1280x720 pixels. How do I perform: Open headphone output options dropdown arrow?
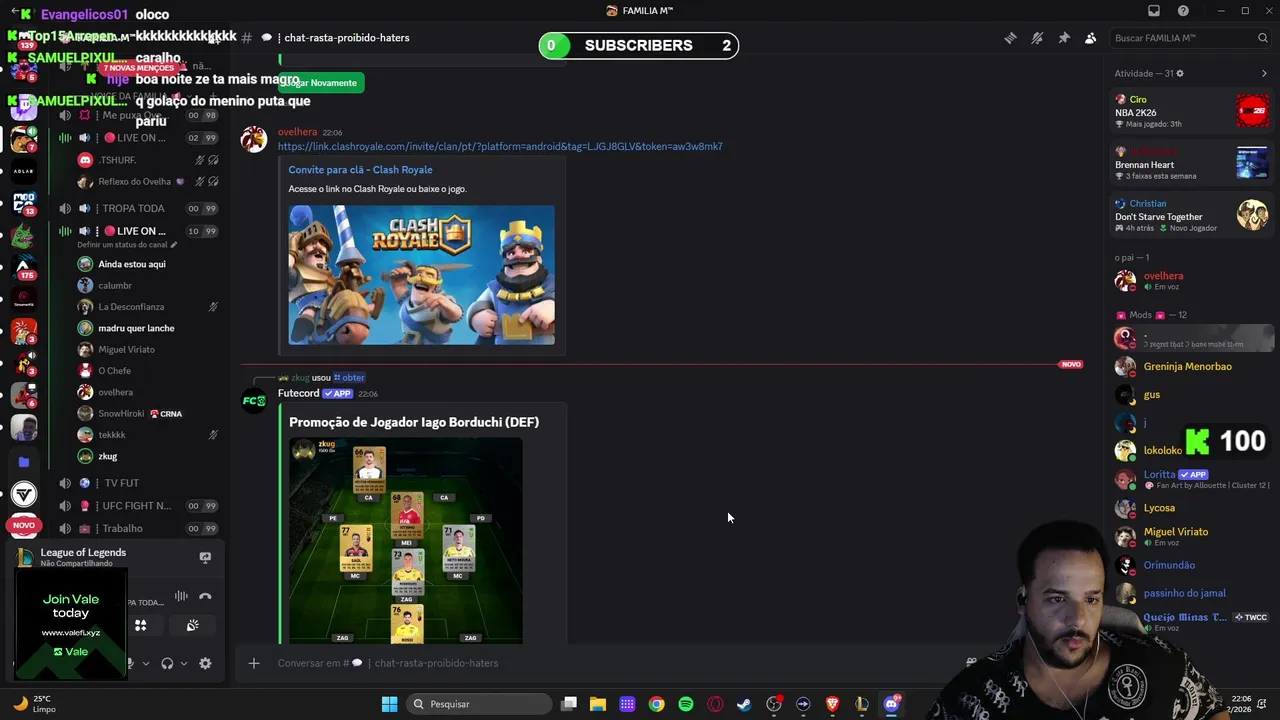[x=183, y=663]
